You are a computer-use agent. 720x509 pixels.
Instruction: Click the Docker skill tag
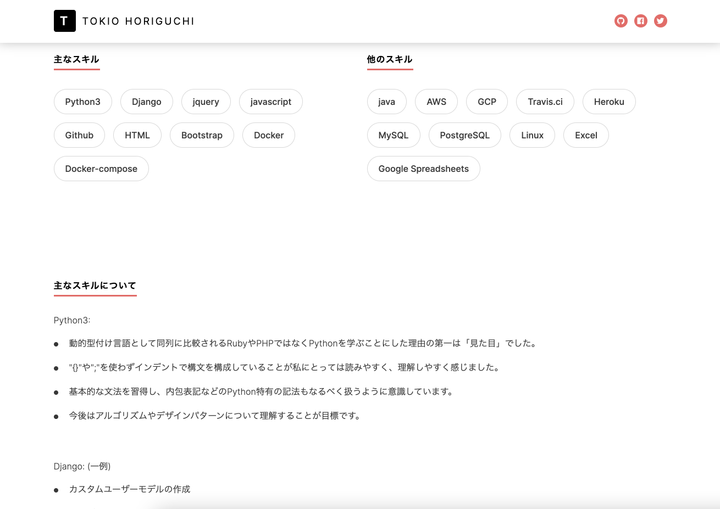tap(269, 135)
